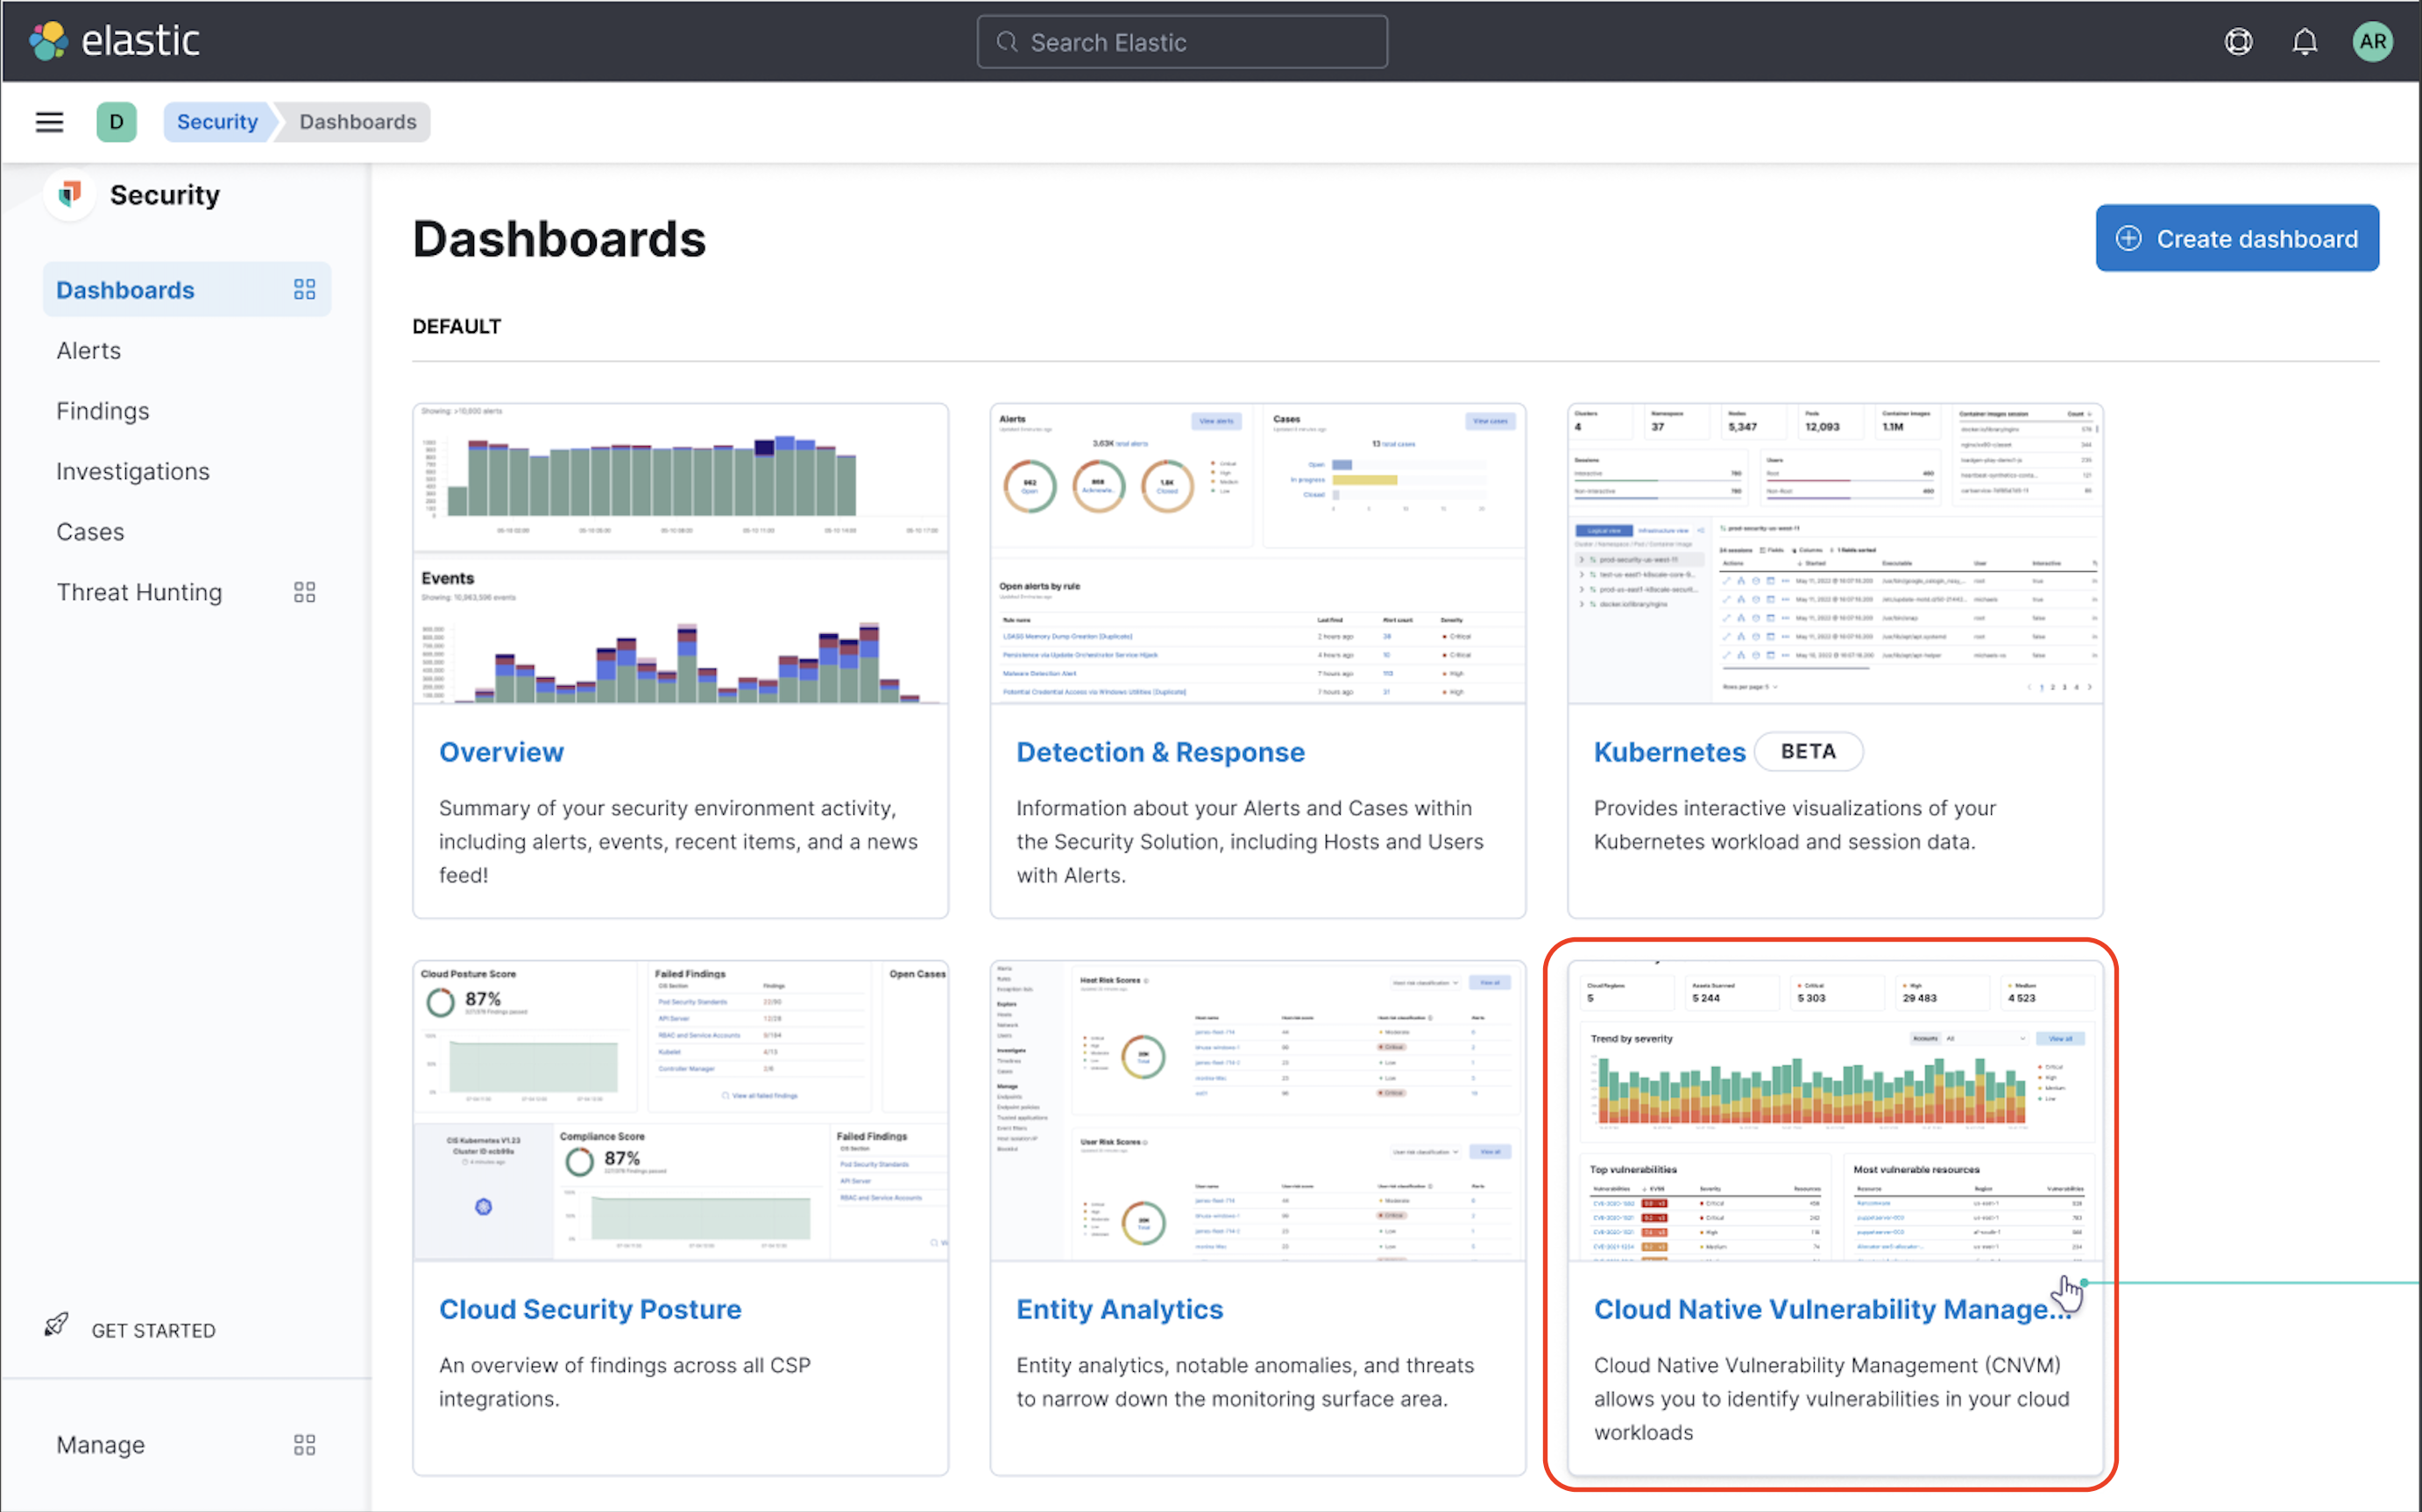2422x1512 pixels.
Task: Open the help and support icon
Action: 2238,41
